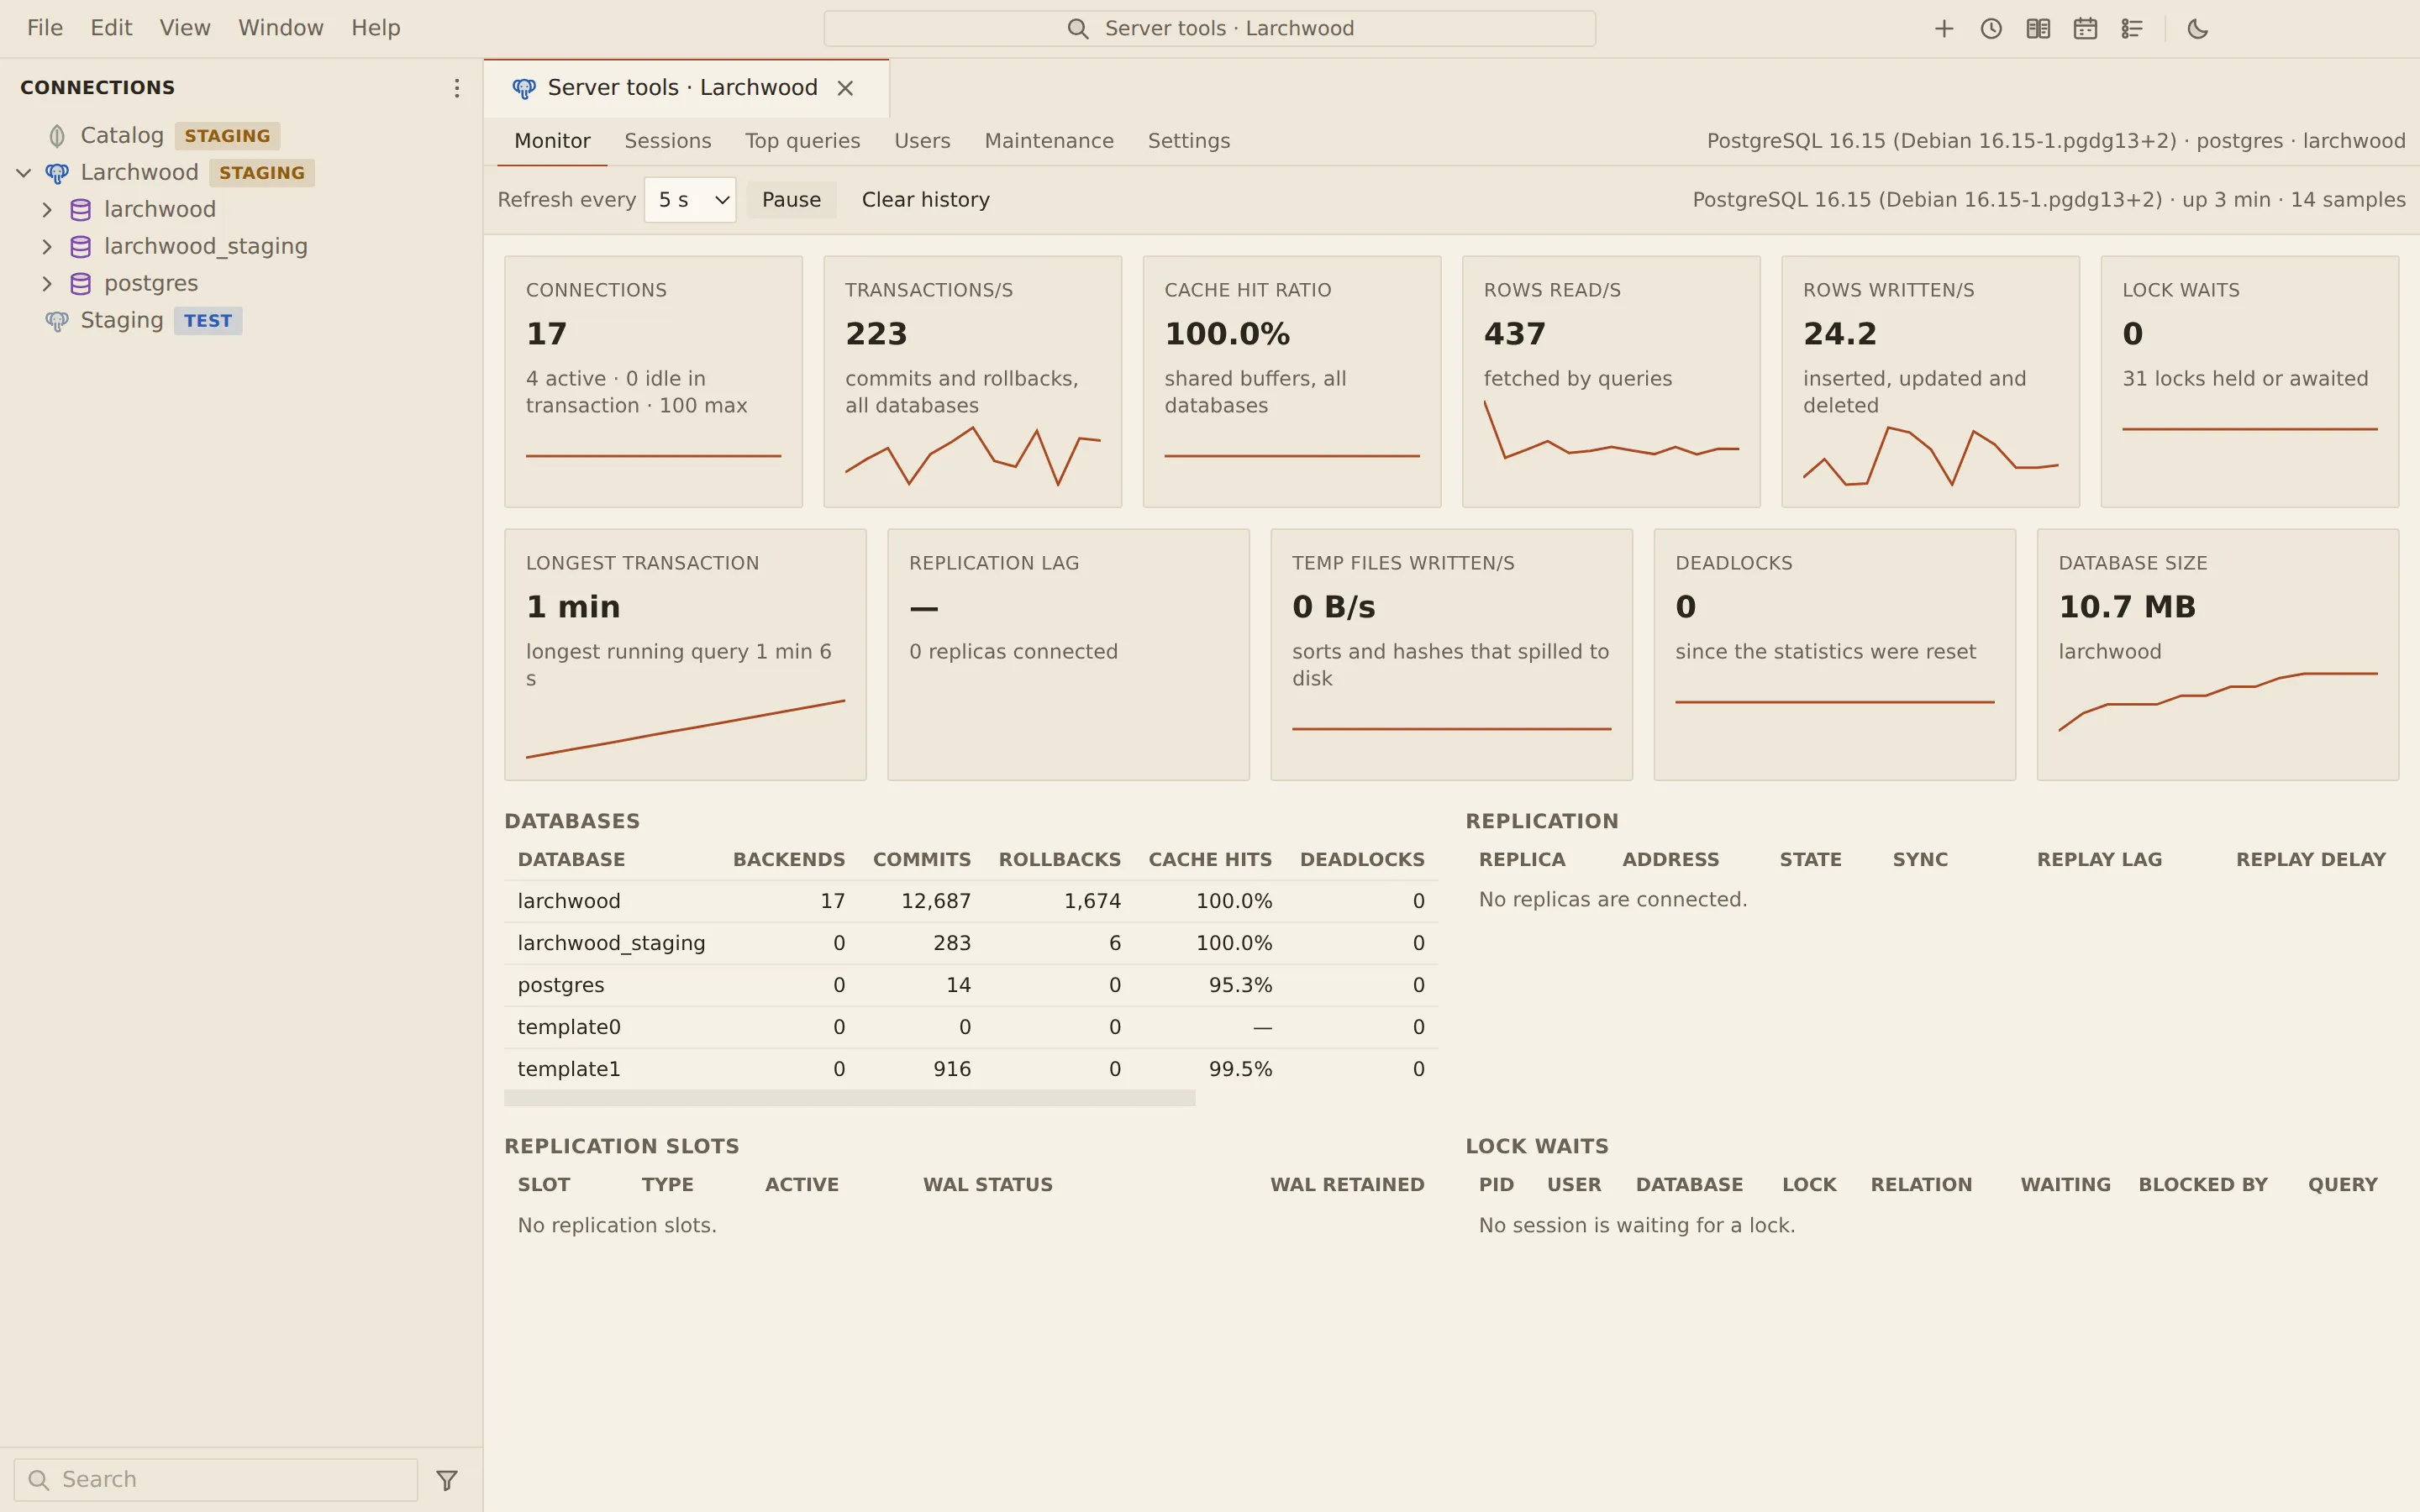This screenshot has height=1512, width=2420.
Task: Click the larchwood_staging database icon
Action: (x=81, y=247)
